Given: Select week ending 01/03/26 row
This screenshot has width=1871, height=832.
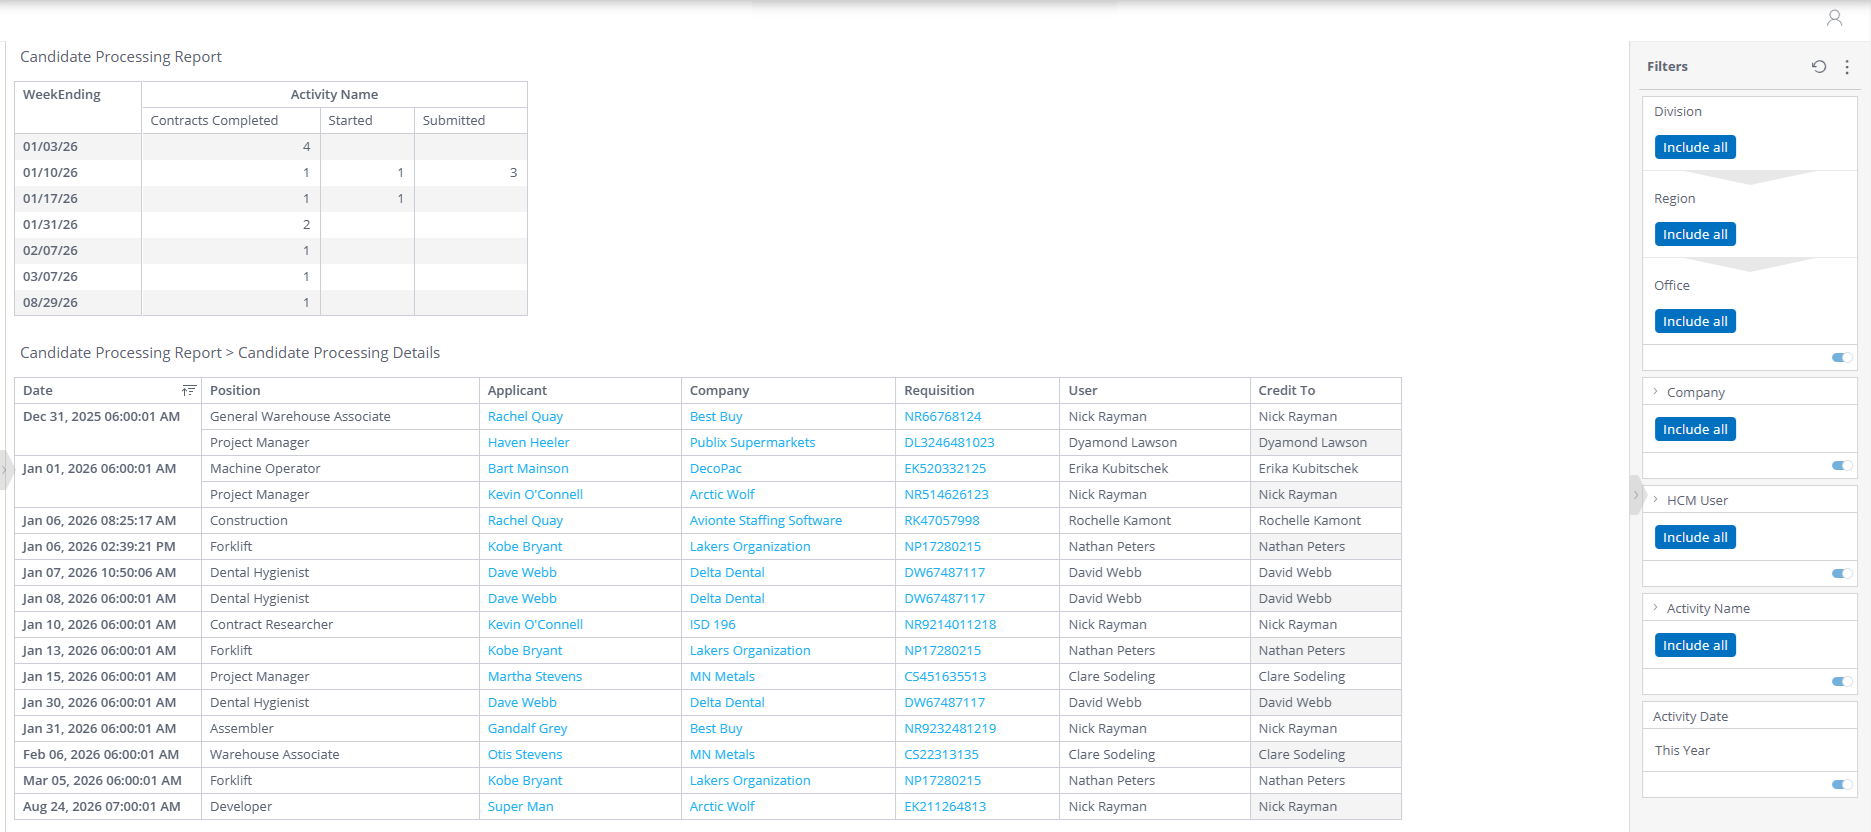Looking at the screenshot, I should [x=271, y=146].
